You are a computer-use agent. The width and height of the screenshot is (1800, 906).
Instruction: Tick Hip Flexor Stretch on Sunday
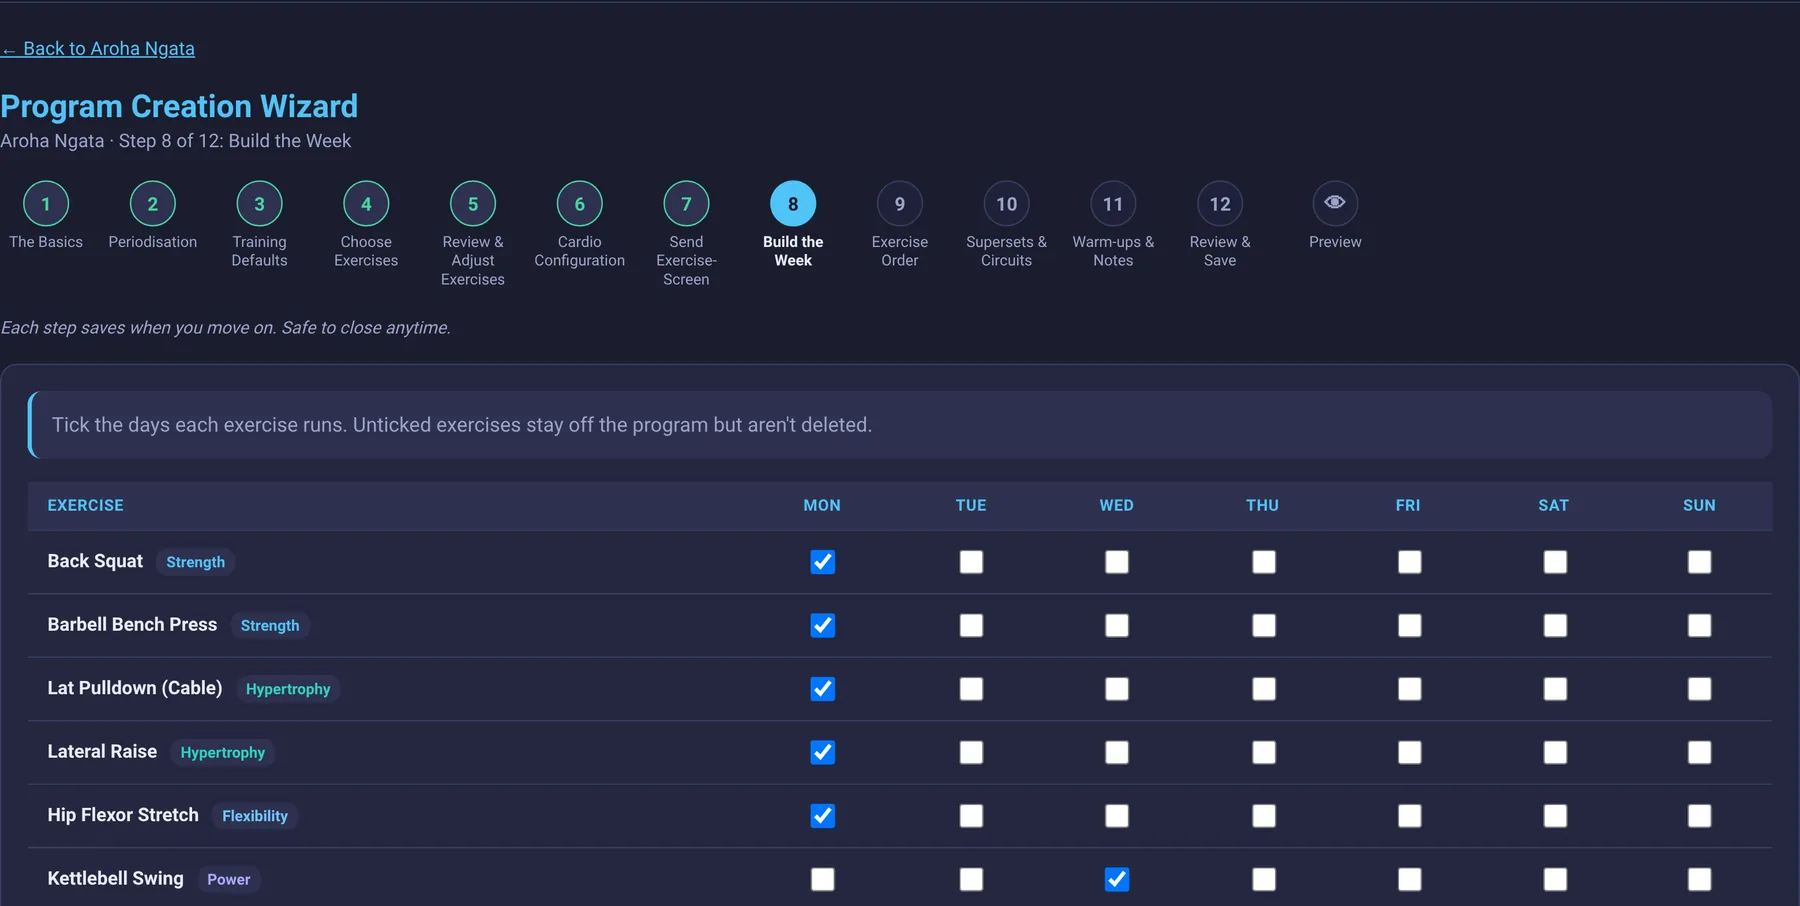[1699, 816]
